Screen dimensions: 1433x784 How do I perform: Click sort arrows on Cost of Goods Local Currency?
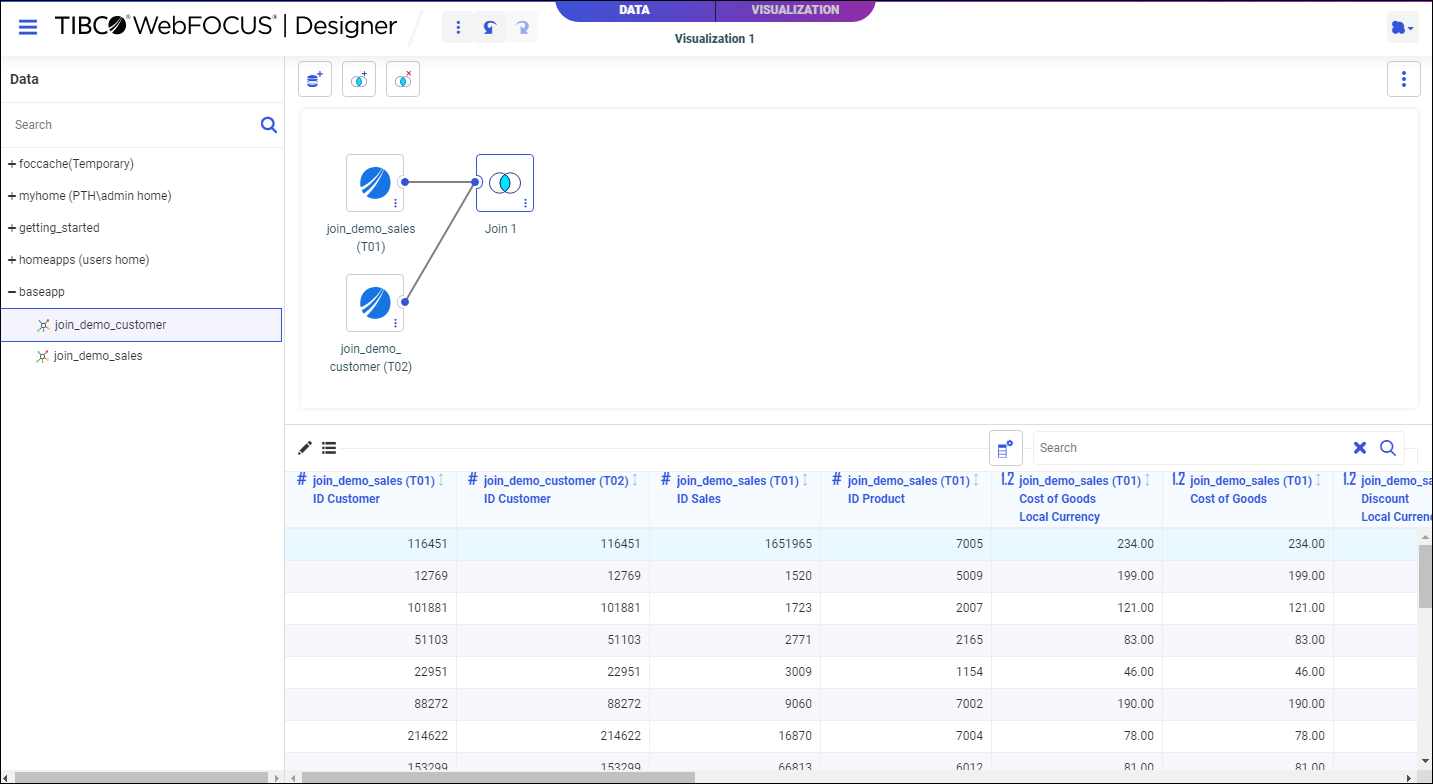pyautogui.click(x=1147, y=481)
